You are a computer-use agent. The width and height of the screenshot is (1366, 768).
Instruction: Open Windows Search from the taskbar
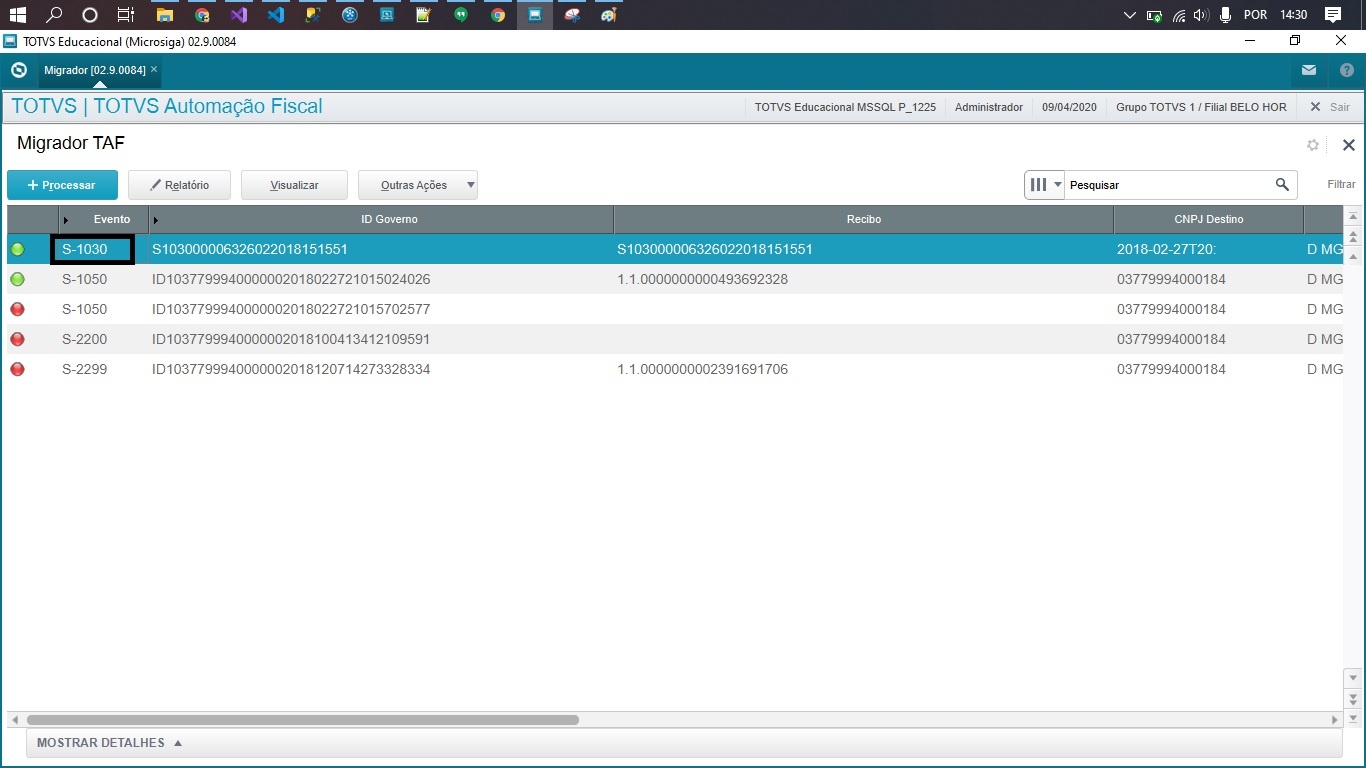55,15
